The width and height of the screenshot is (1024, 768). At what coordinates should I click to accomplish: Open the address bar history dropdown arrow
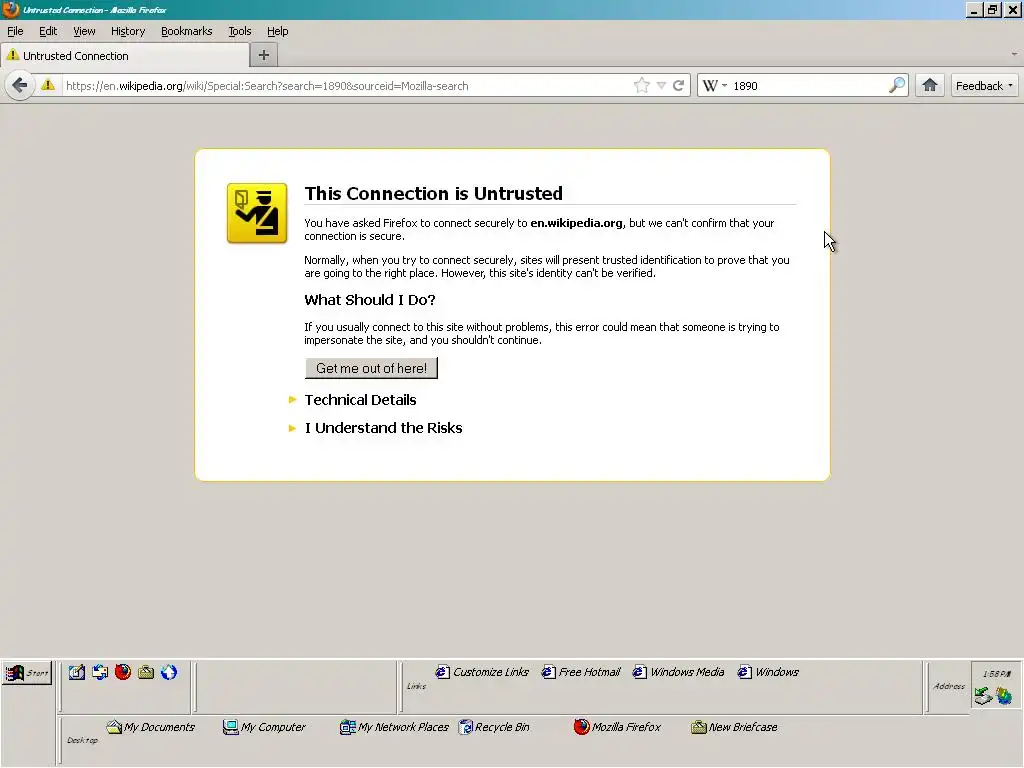pos(661,86)
